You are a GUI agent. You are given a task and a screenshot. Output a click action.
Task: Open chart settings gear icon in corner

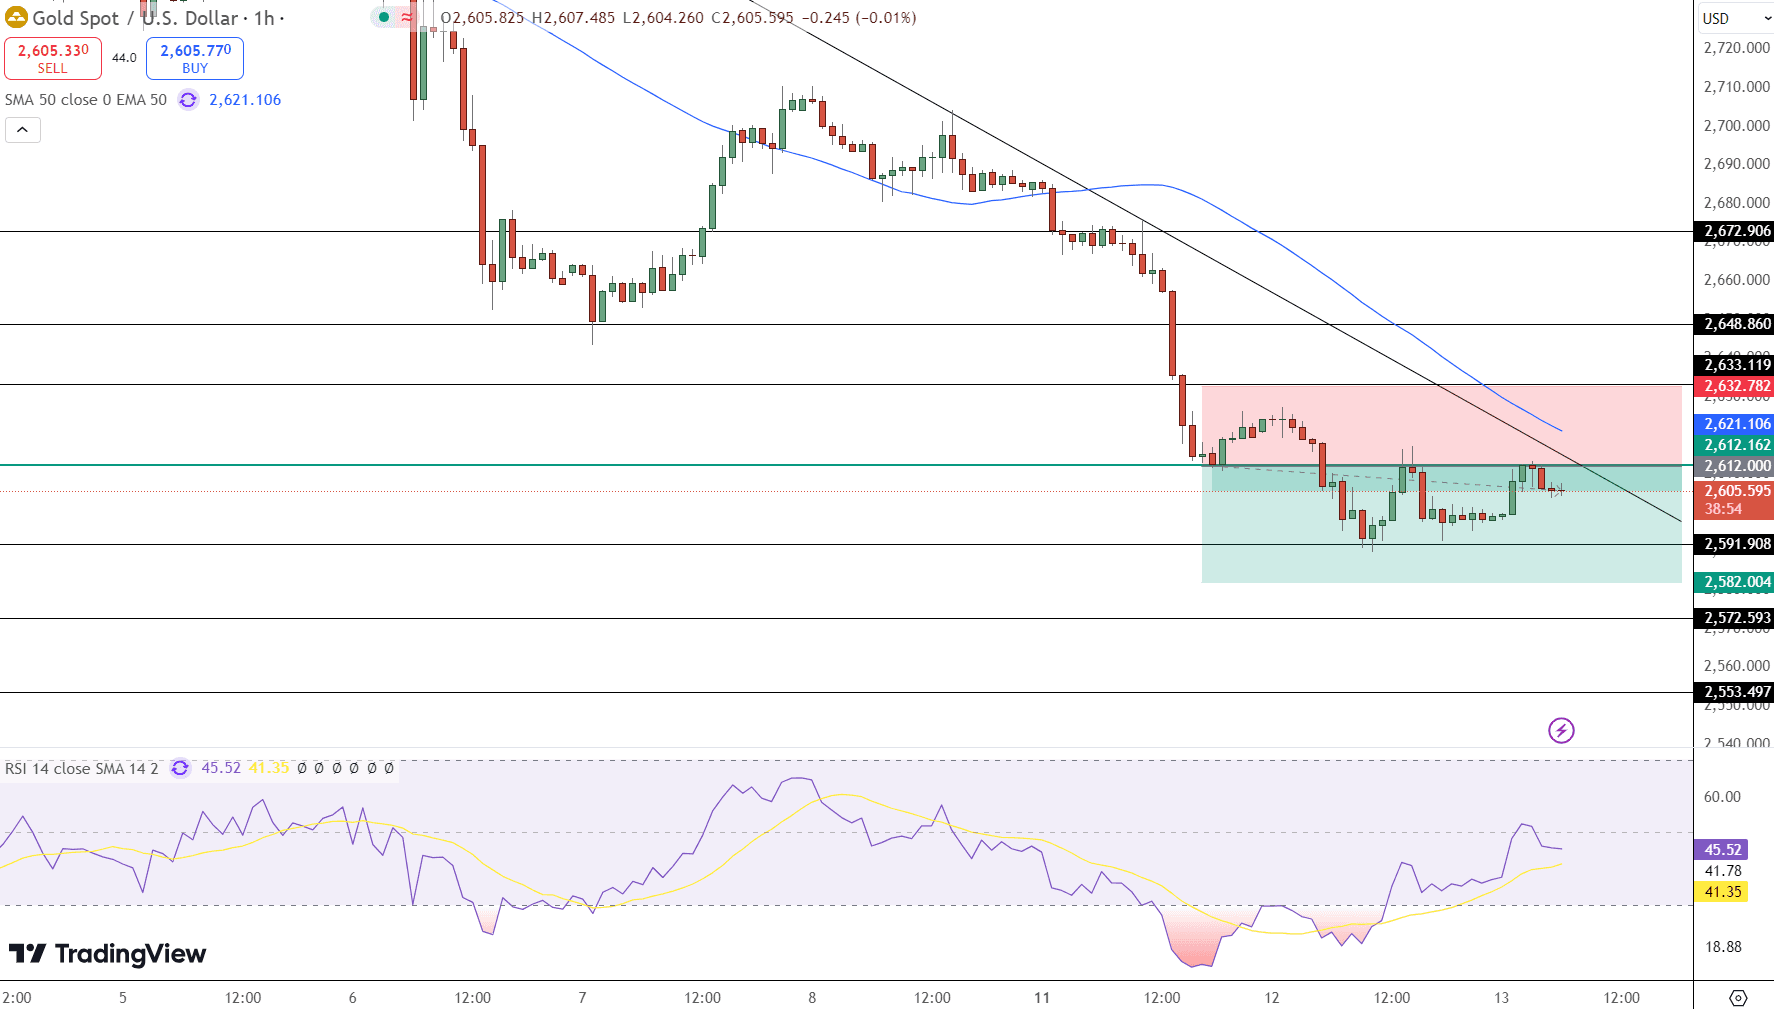click(1738, 998)
